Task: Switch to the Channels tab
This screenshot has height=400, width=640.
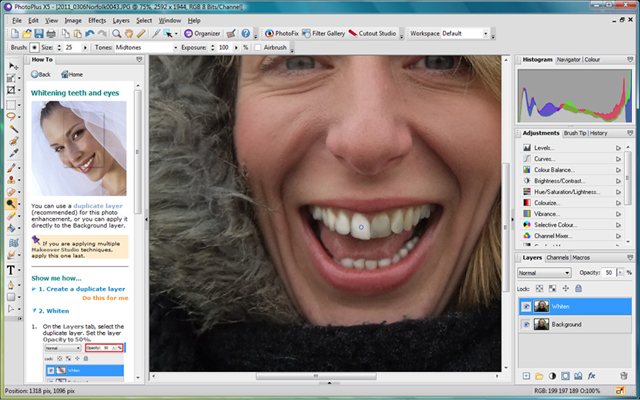Action: (558, 258)
